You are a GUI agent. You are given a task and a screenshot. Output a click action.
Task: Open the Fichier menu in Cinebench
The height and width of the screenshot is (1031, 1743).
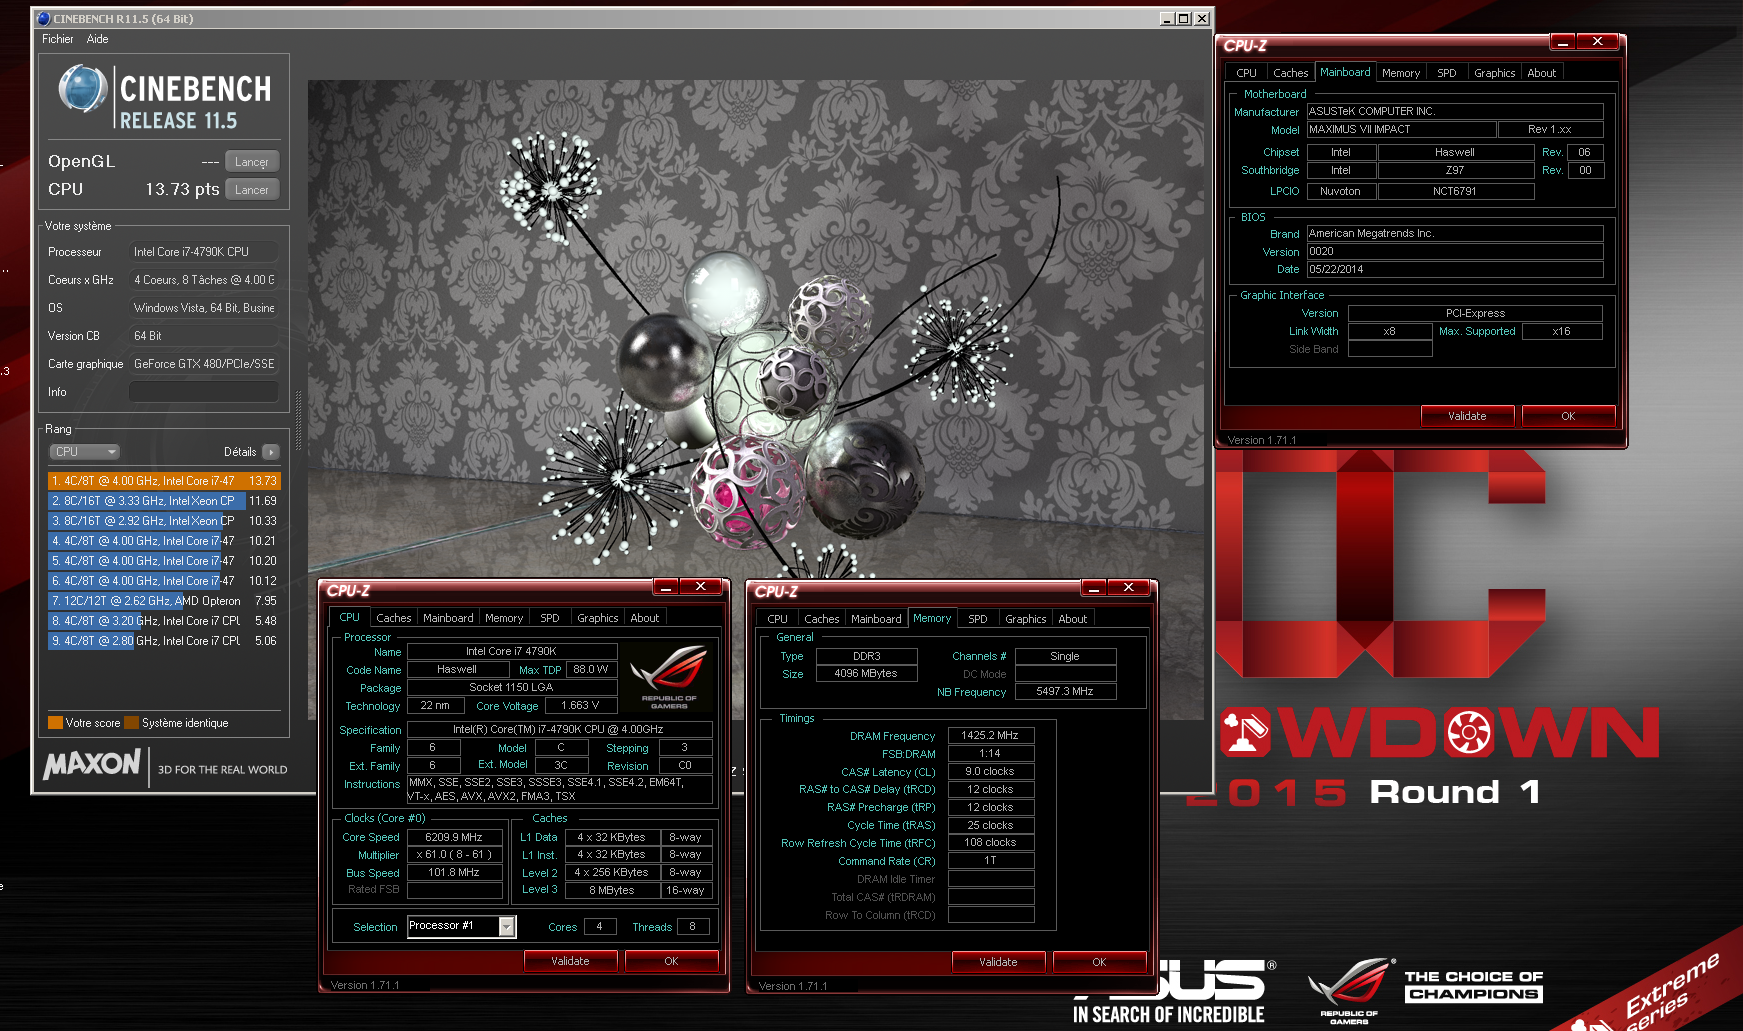57,39
